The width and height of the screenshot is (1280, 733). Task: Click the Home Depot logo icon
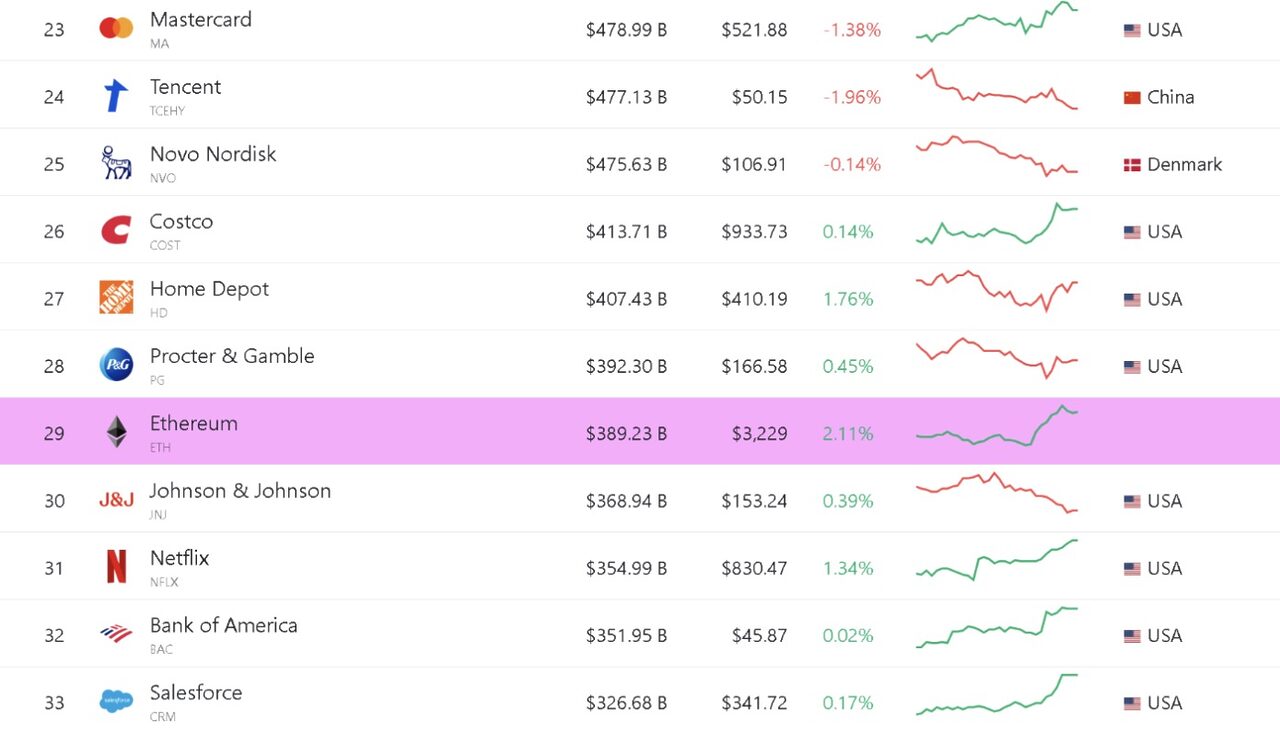coord(116,298)
